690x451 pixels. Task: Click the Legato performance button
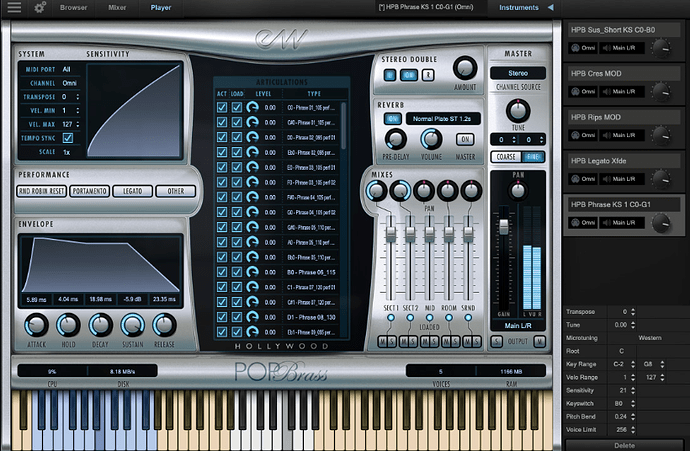pyautogui.click(x=132, y=191)
